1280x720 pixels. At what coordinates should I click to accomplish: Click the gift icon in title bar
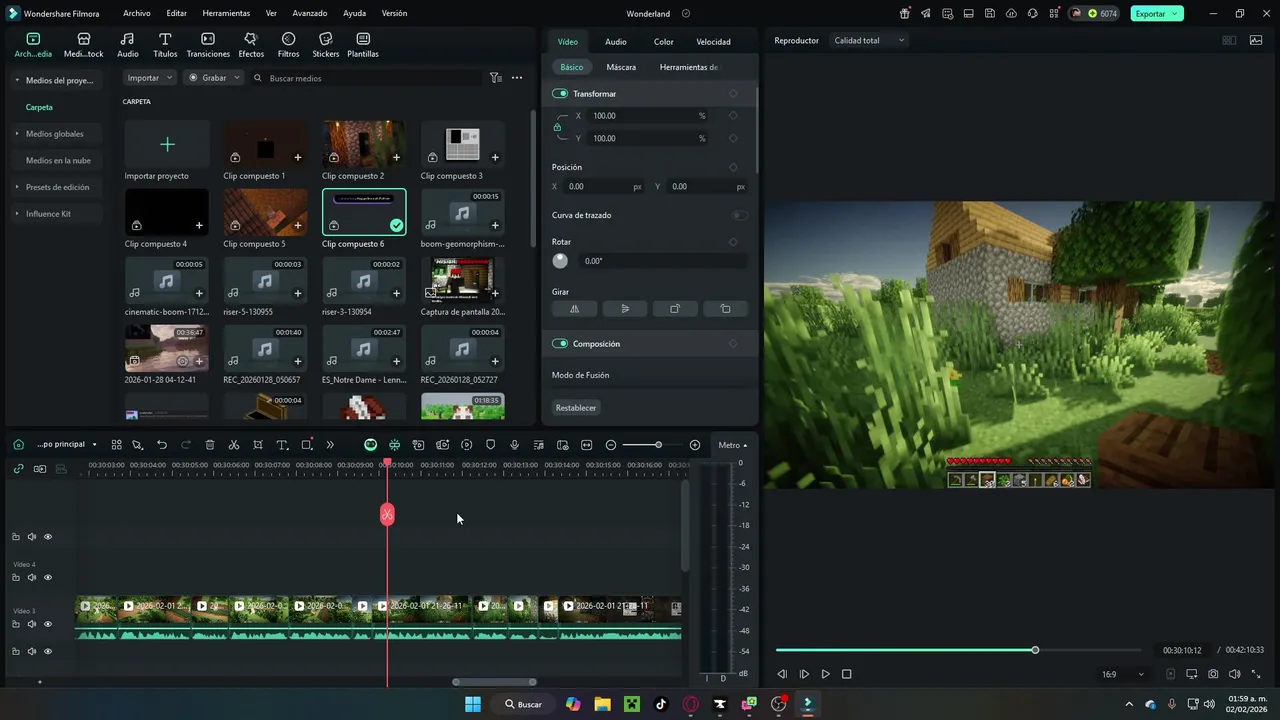click(905, 14)
